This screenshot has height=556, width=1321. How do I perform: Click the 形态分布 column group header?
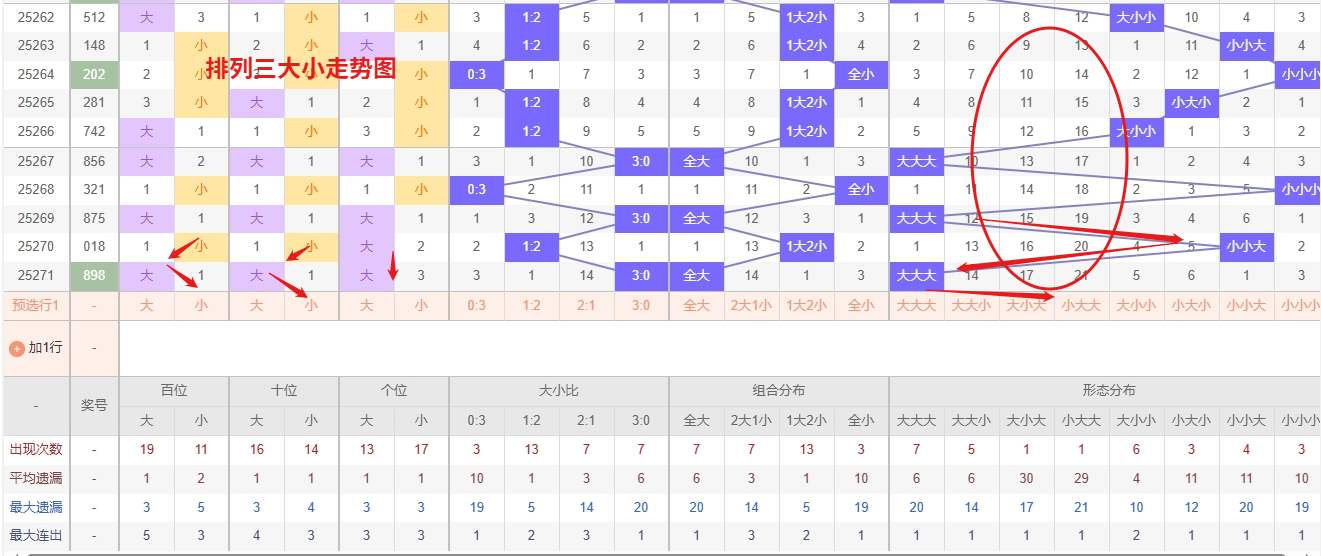(x=1105, y=391)
